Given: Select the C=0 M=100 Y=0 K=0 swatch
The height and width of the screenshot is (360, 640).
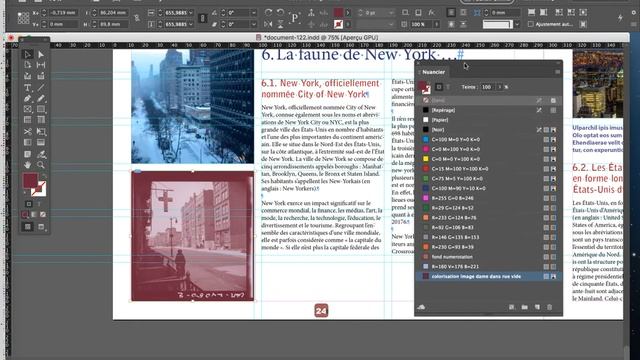Looking at the screenshot, I should (489, 149).
